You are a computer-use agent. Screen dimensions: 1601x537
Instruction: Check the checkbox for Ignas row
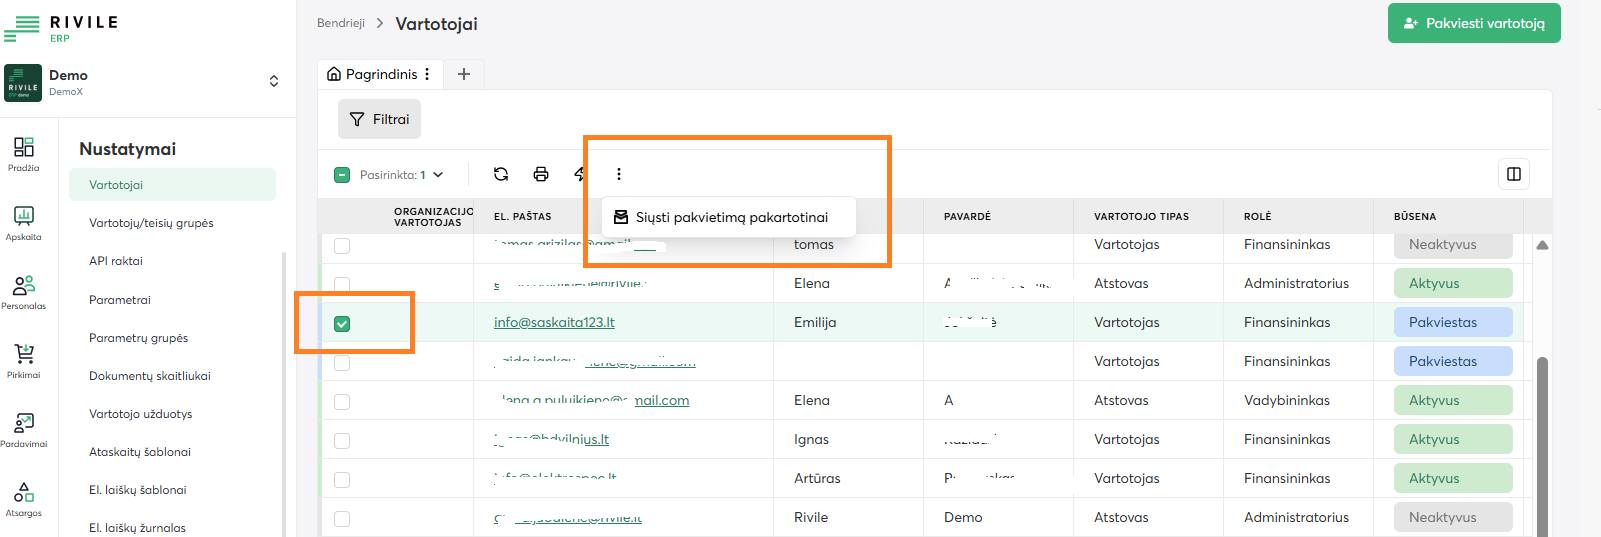[x=342, y=440]
